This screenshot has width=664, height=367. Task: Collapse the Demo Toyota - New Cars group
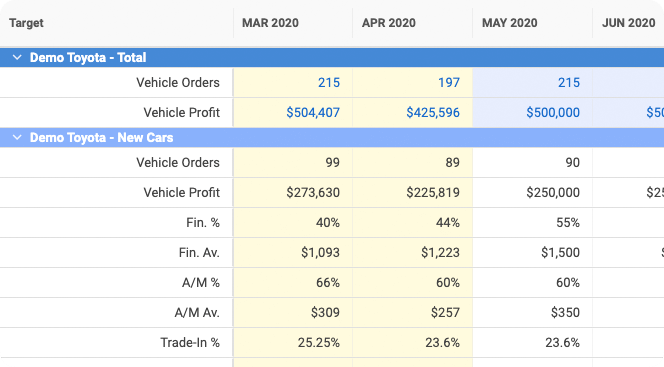[17, 137]
